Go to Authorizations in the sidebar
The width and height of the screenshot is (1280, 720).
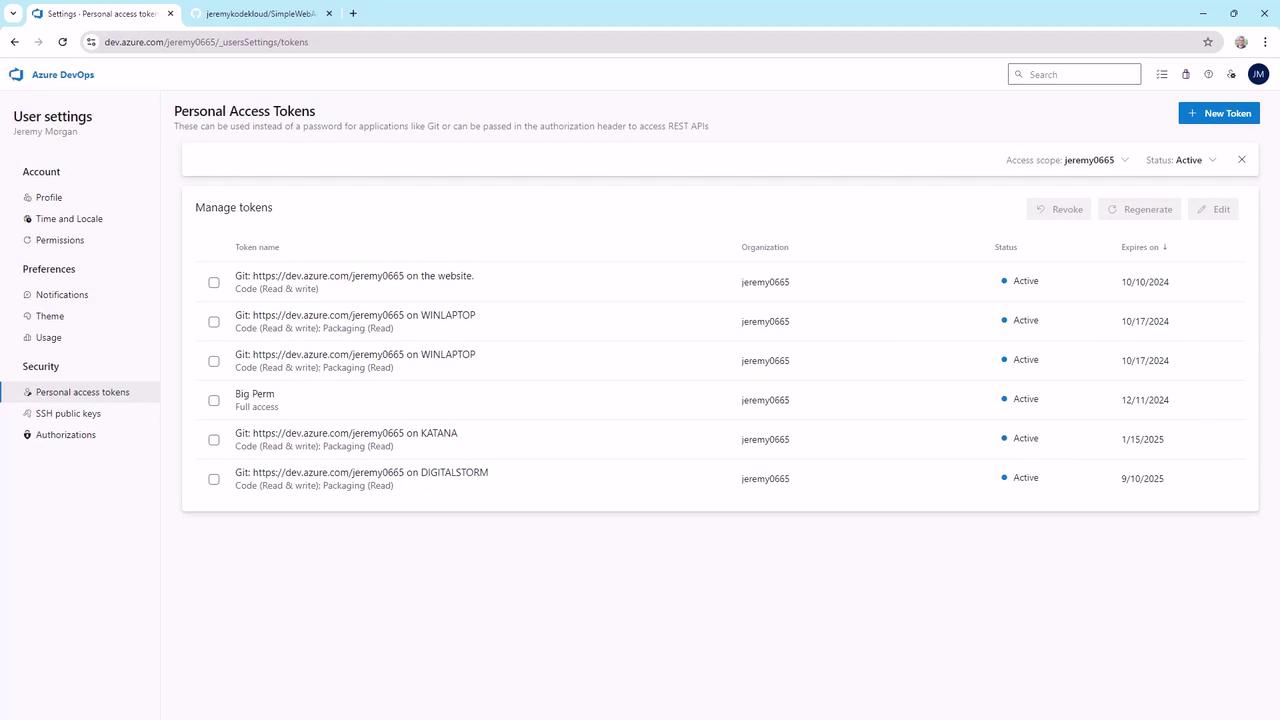click(66, 435)
